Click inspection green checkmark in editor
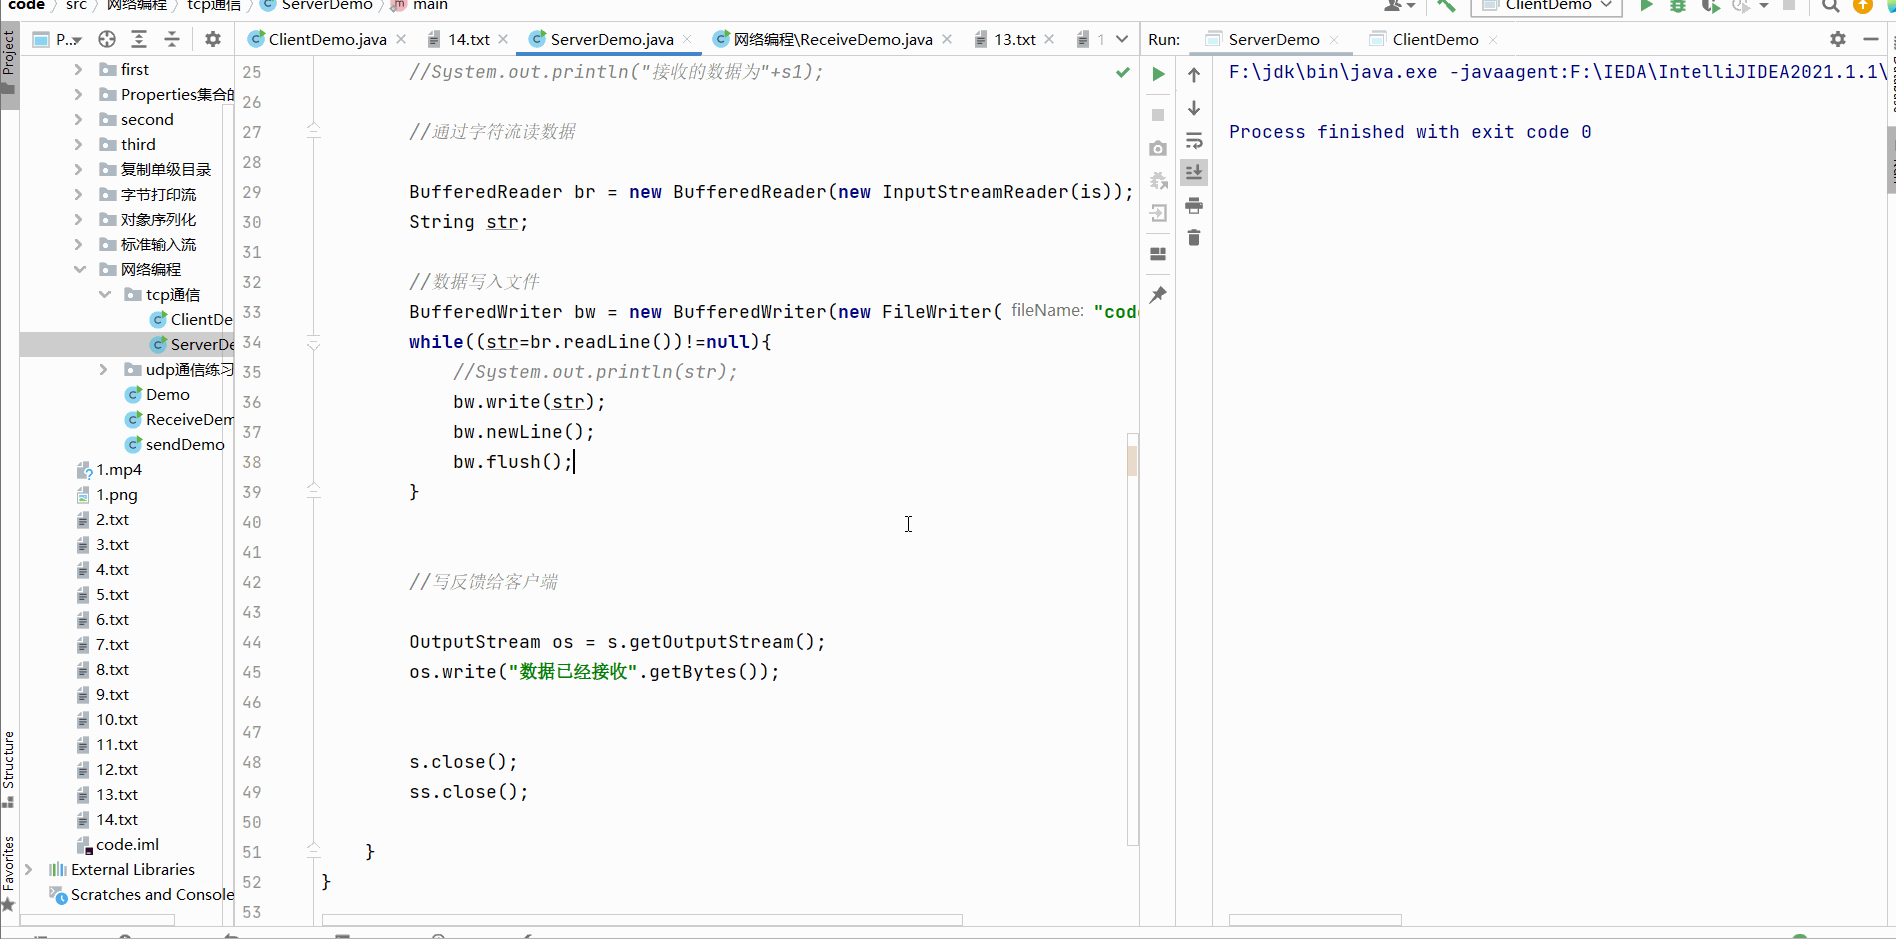1896x939 pixels. (x=1122, y=72)
